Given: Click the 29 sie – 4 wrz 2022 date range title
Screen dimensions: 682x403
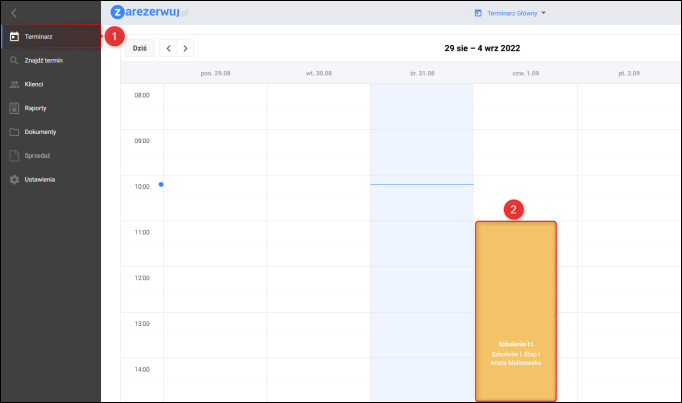Looking at the screenshot, I should tap(482, 48).
